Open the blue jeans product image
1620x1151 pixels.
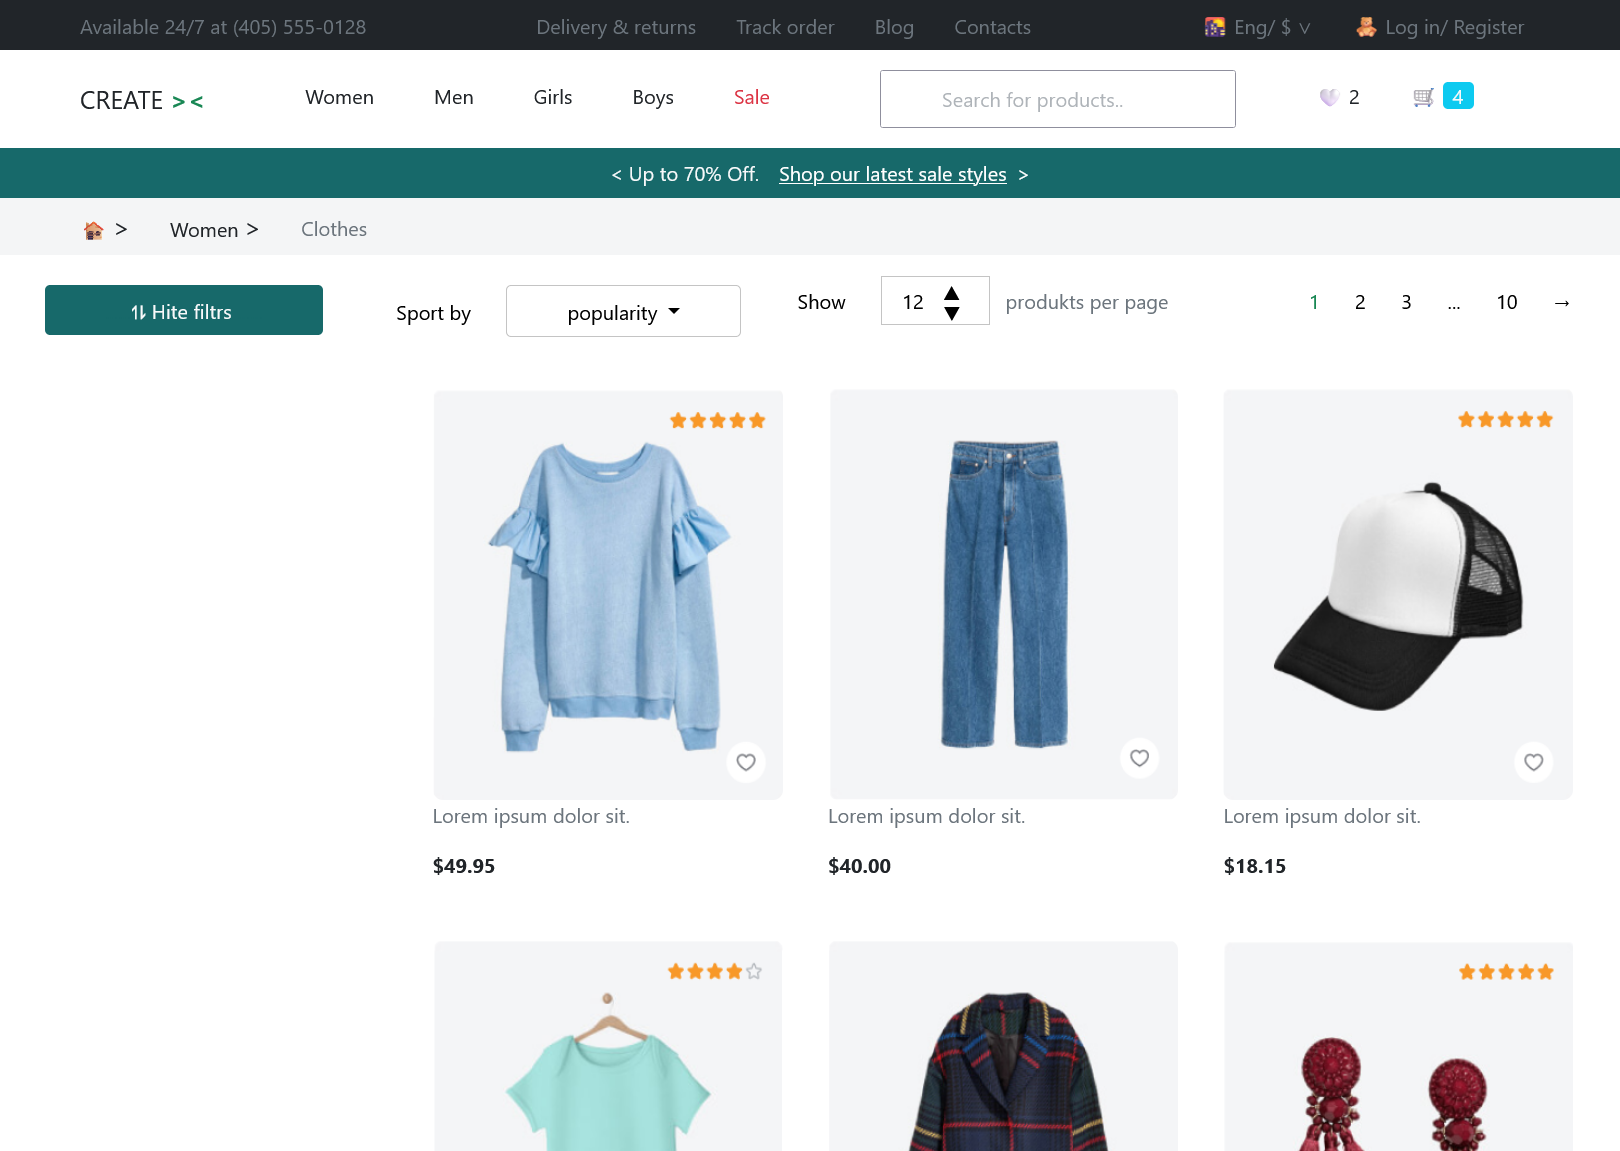tap(1004, 594)
